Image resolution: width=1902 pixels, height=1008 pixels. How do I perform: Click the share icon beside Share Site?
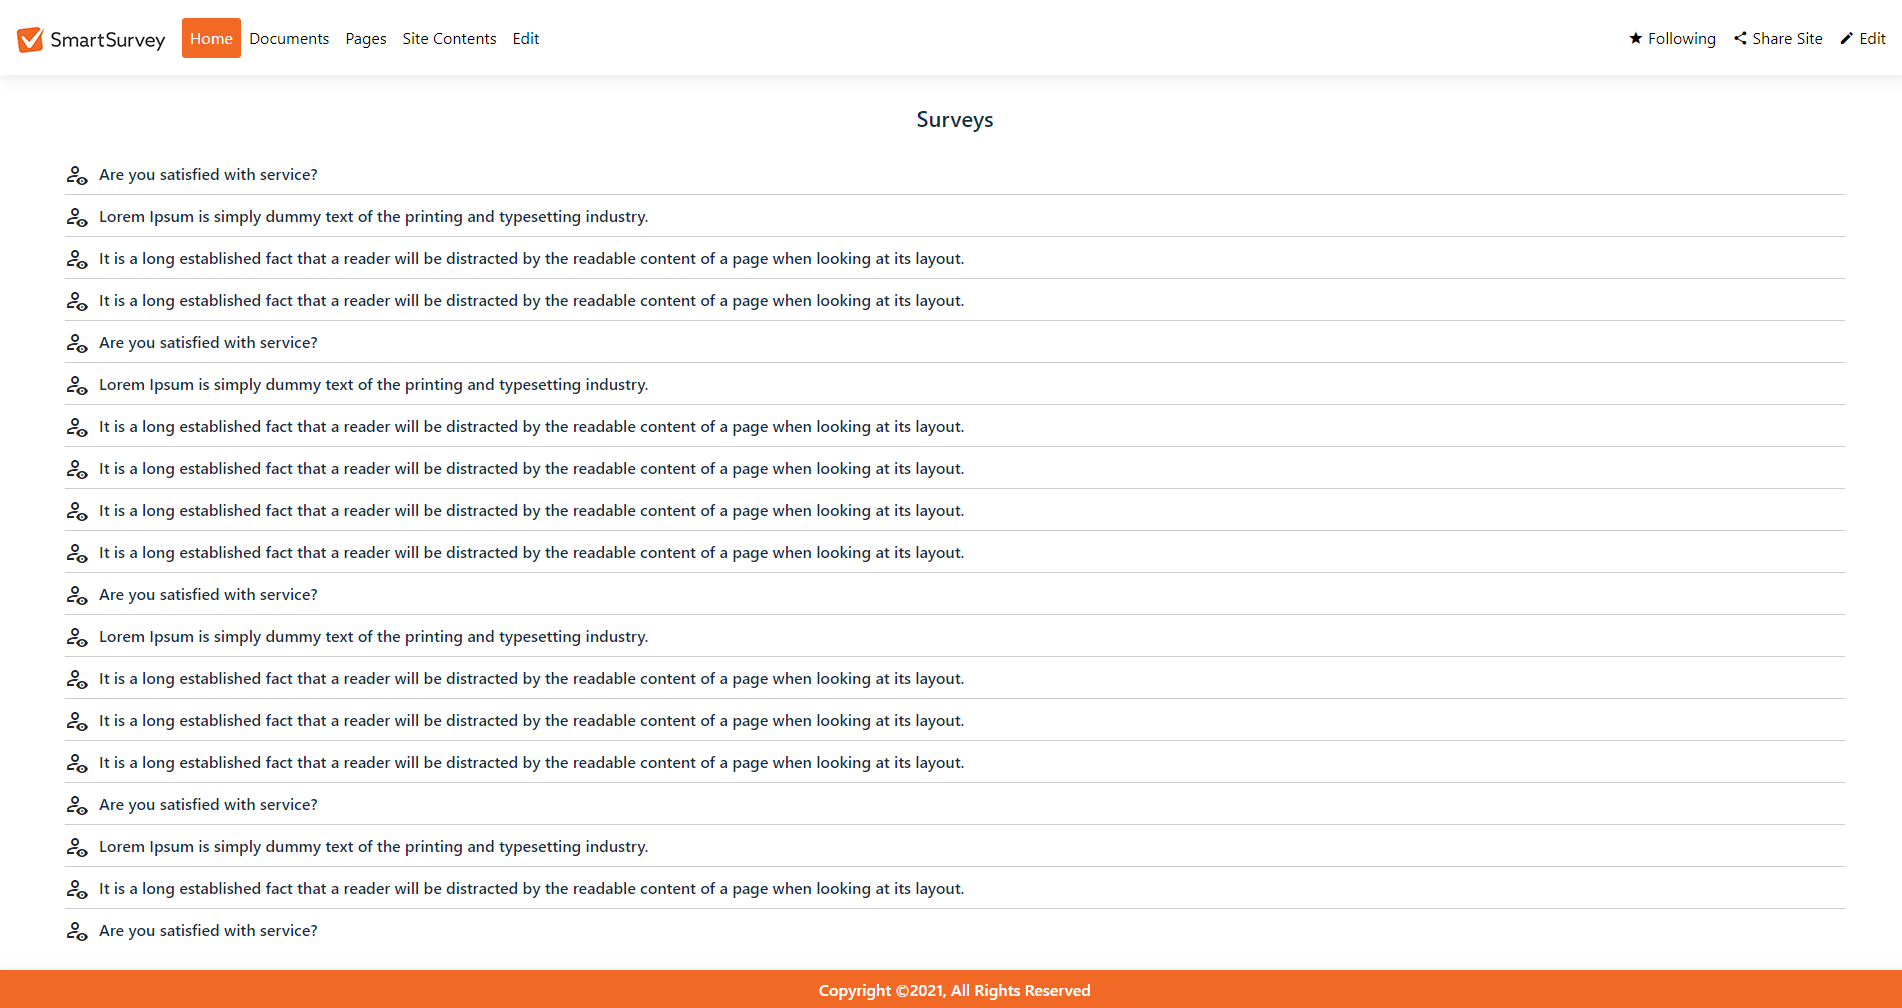pos(1740,38)
